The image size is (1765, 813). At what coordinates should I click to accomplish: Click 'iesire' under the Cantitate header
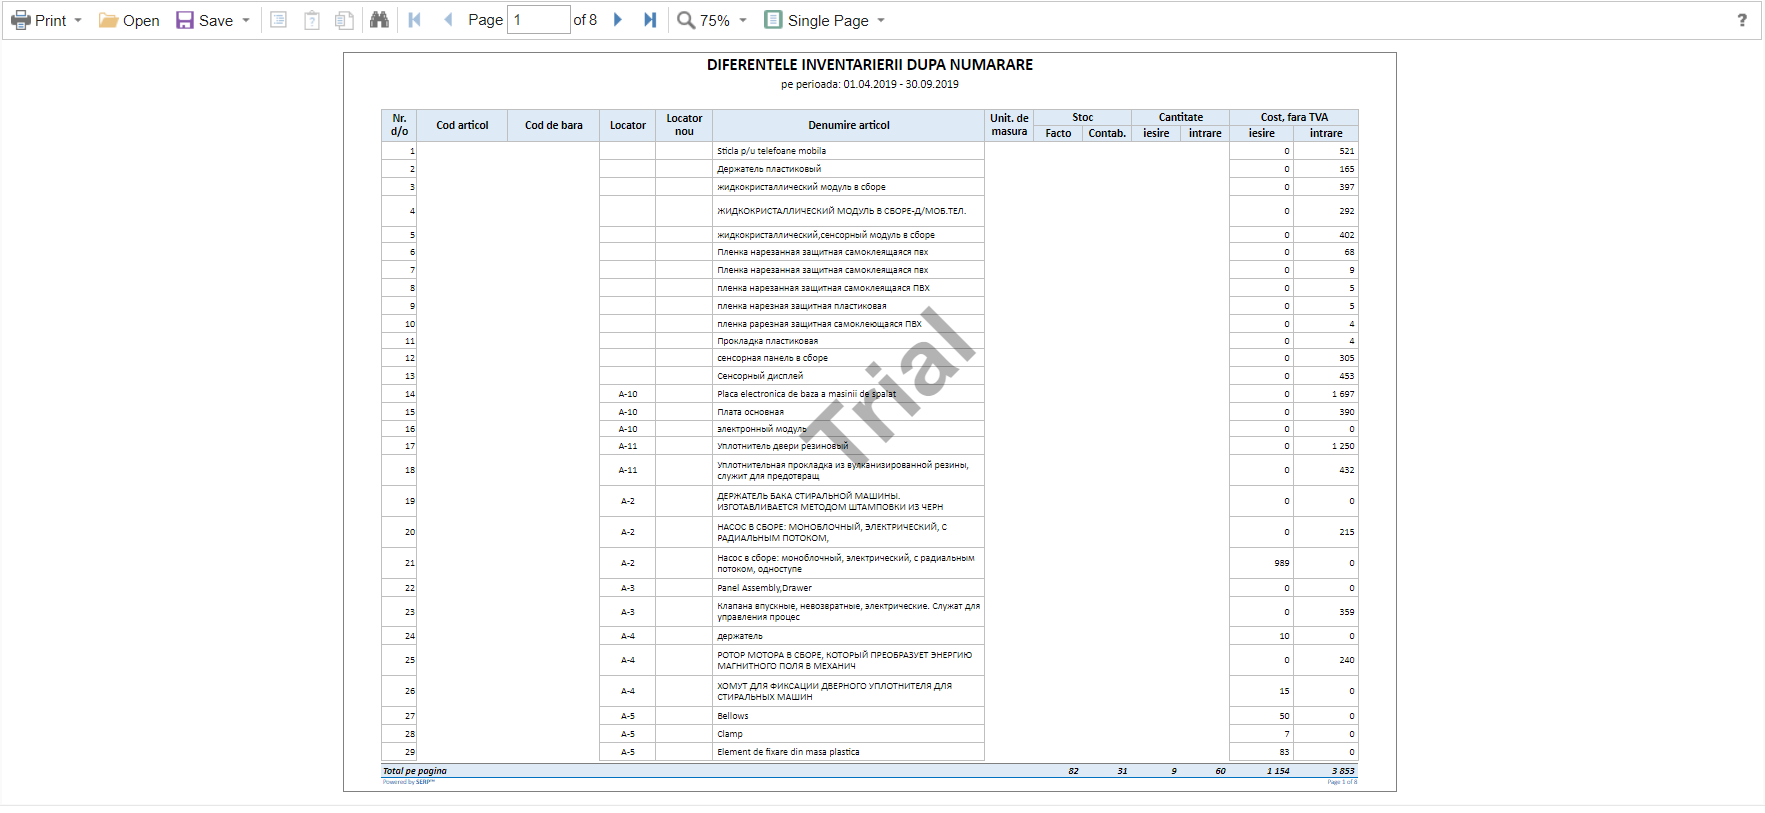point(1156,133)
